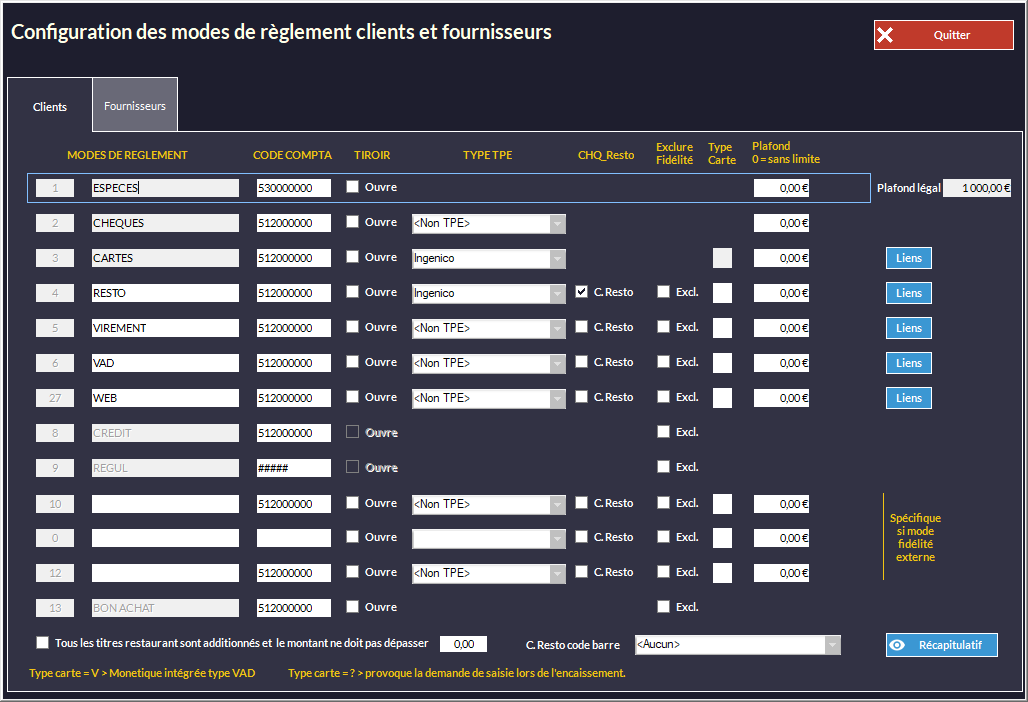The width and height of the screenshot is (1028, 702).
Task: Open TPE type dropdown for VAD row
Action: (557, 363)
